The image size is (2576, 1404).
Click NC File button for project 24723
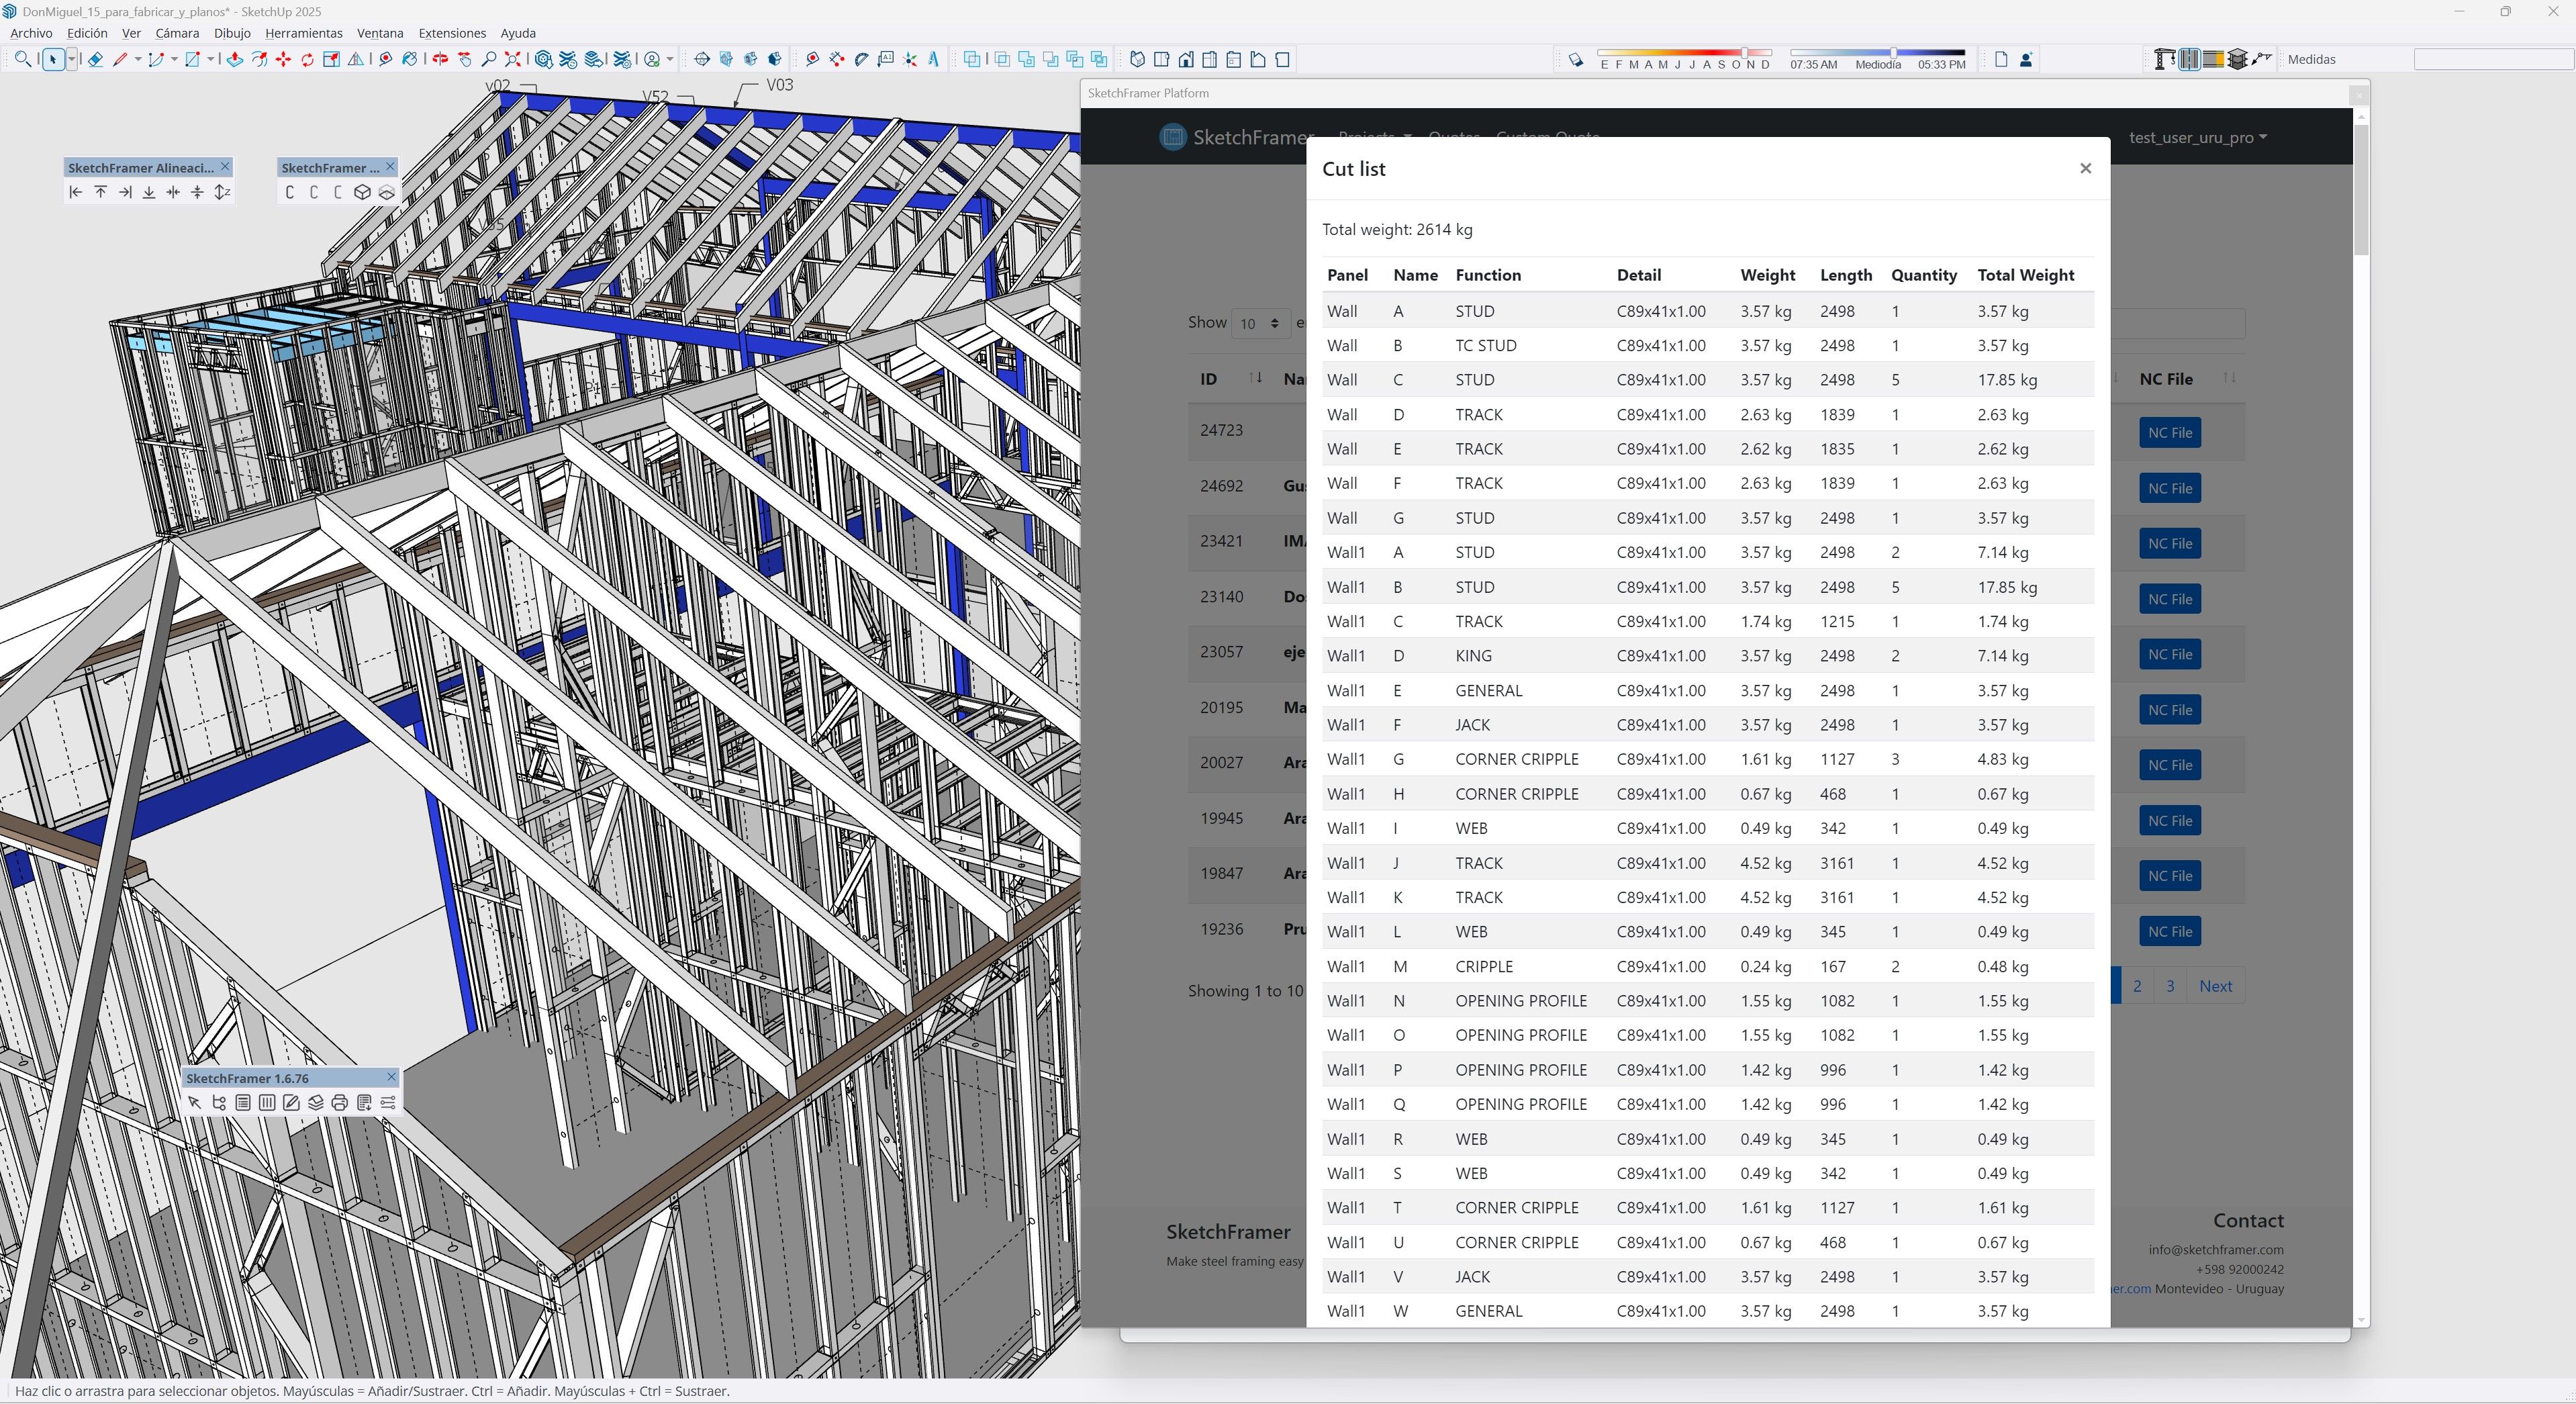2169,433
